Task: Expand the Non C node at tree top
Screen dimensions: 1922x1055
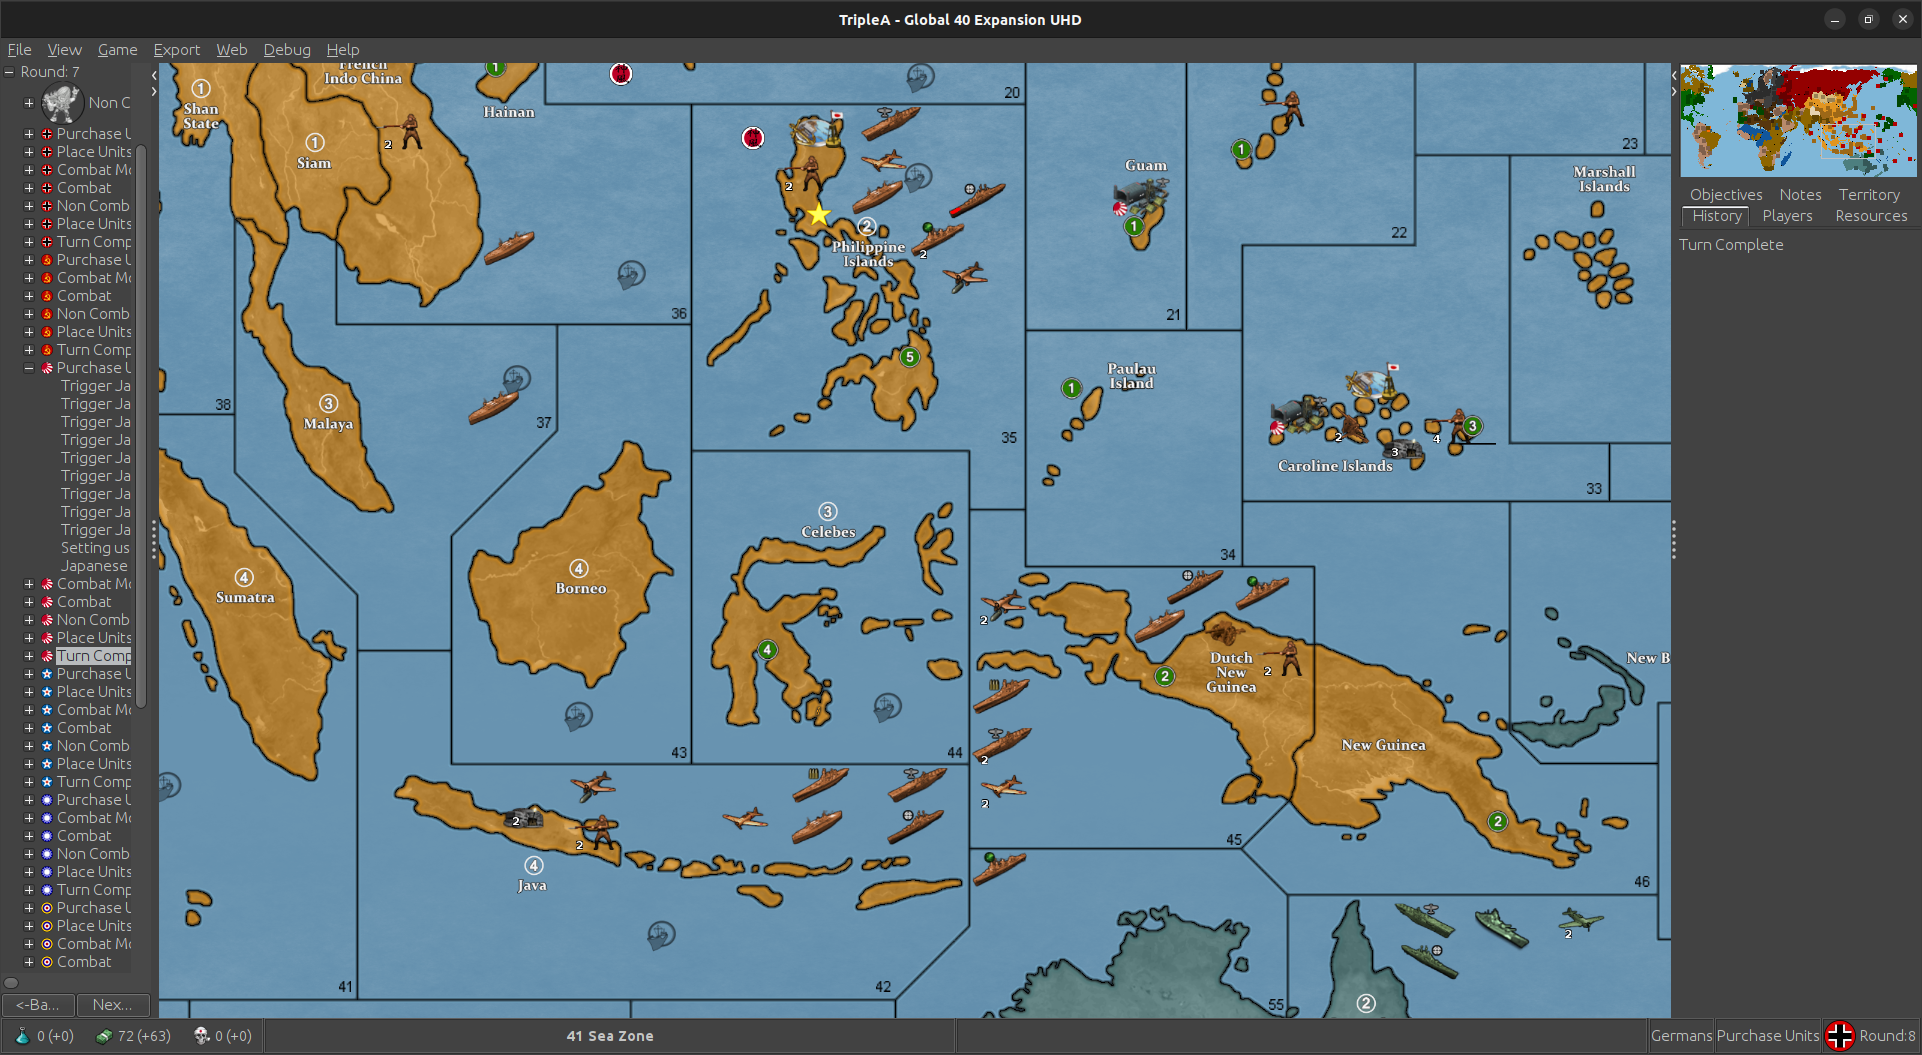Action: tap(29, 102)
